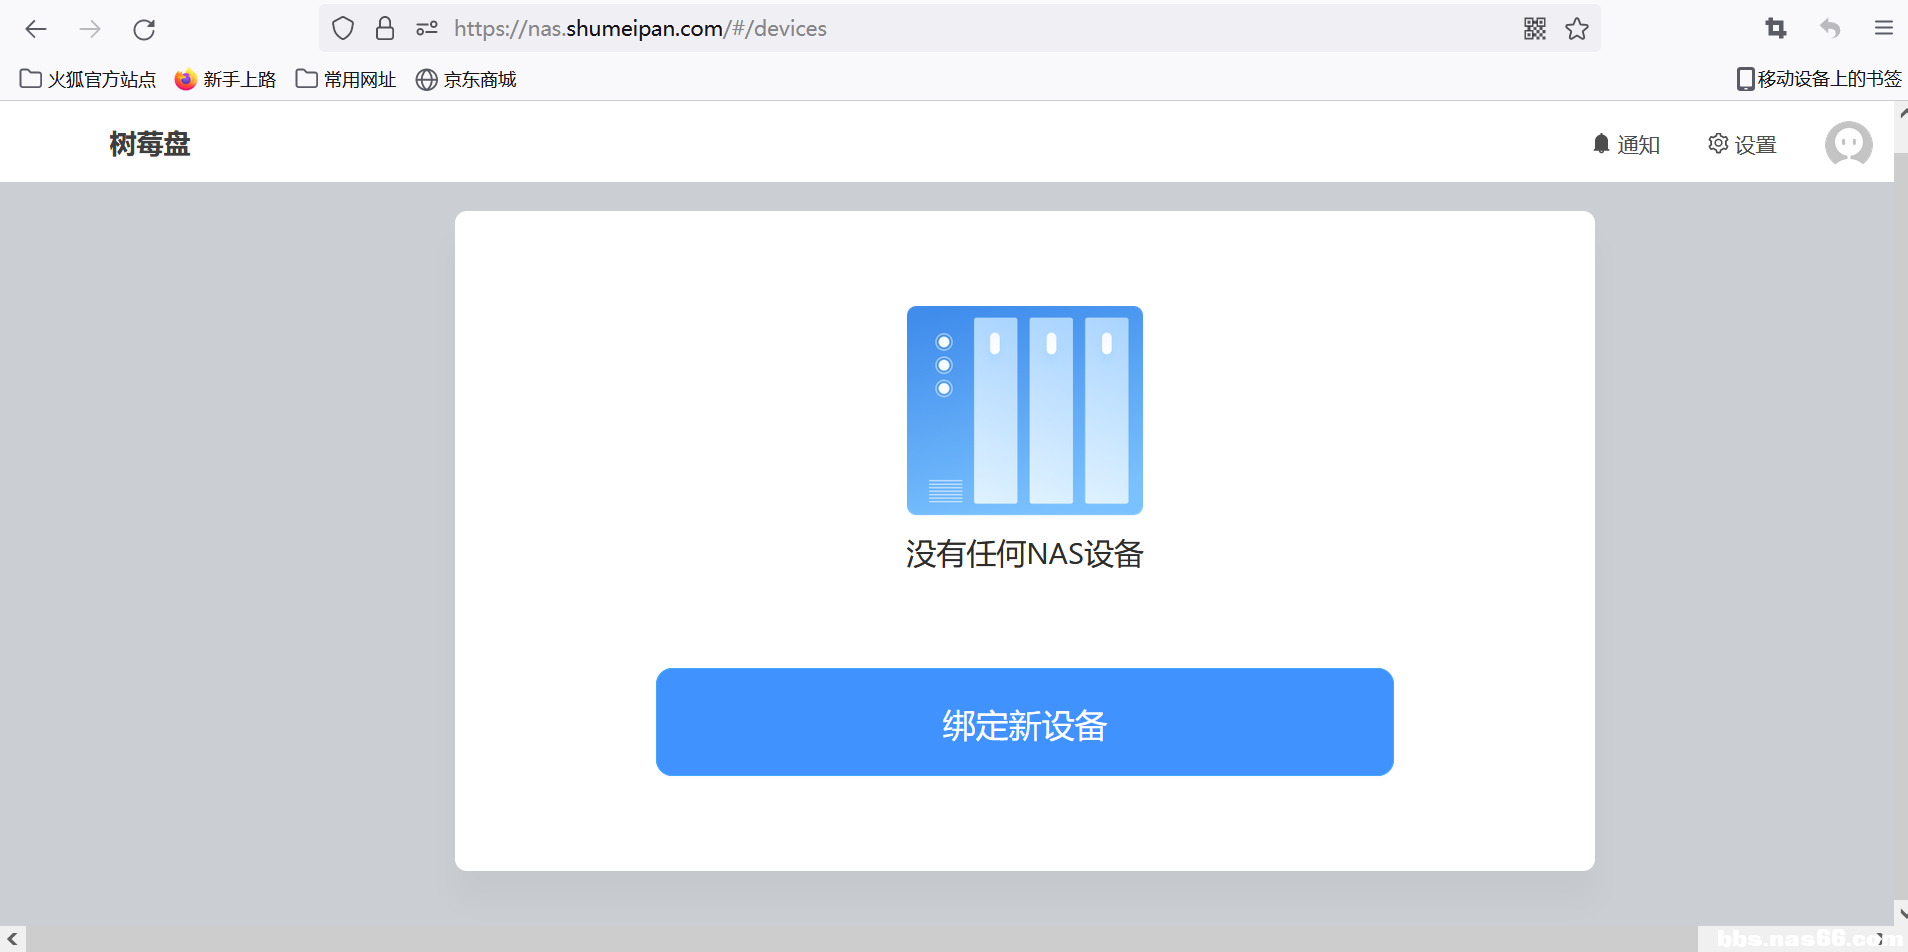Open site permissions icon in address bar

pos(427,28)
